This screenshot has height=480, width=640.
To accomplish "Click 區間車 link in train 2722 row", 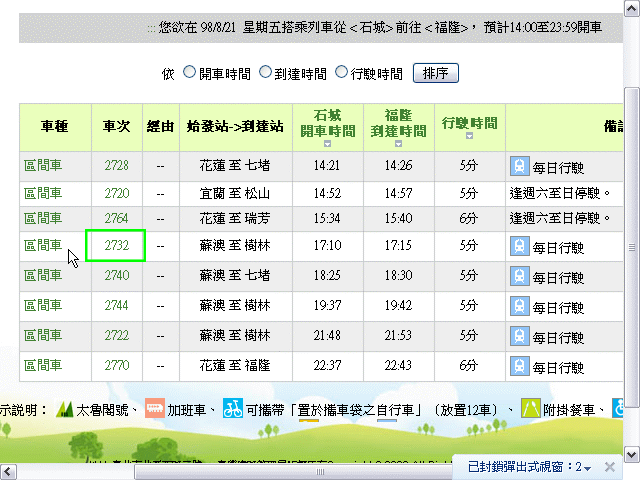I will (43, 336).
